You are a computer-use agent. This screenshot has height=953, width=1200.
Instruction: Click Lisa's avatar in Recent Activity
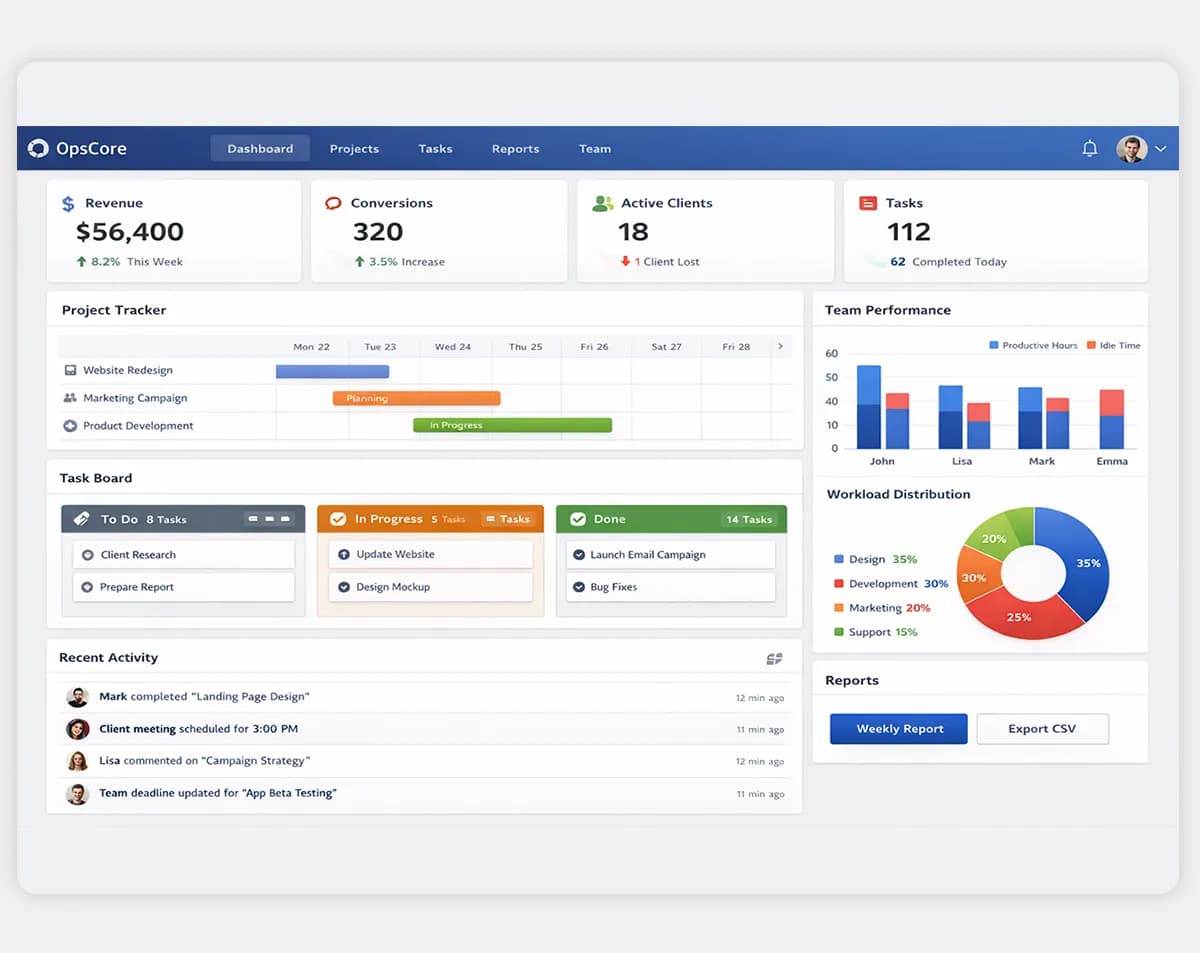[77, 761]
